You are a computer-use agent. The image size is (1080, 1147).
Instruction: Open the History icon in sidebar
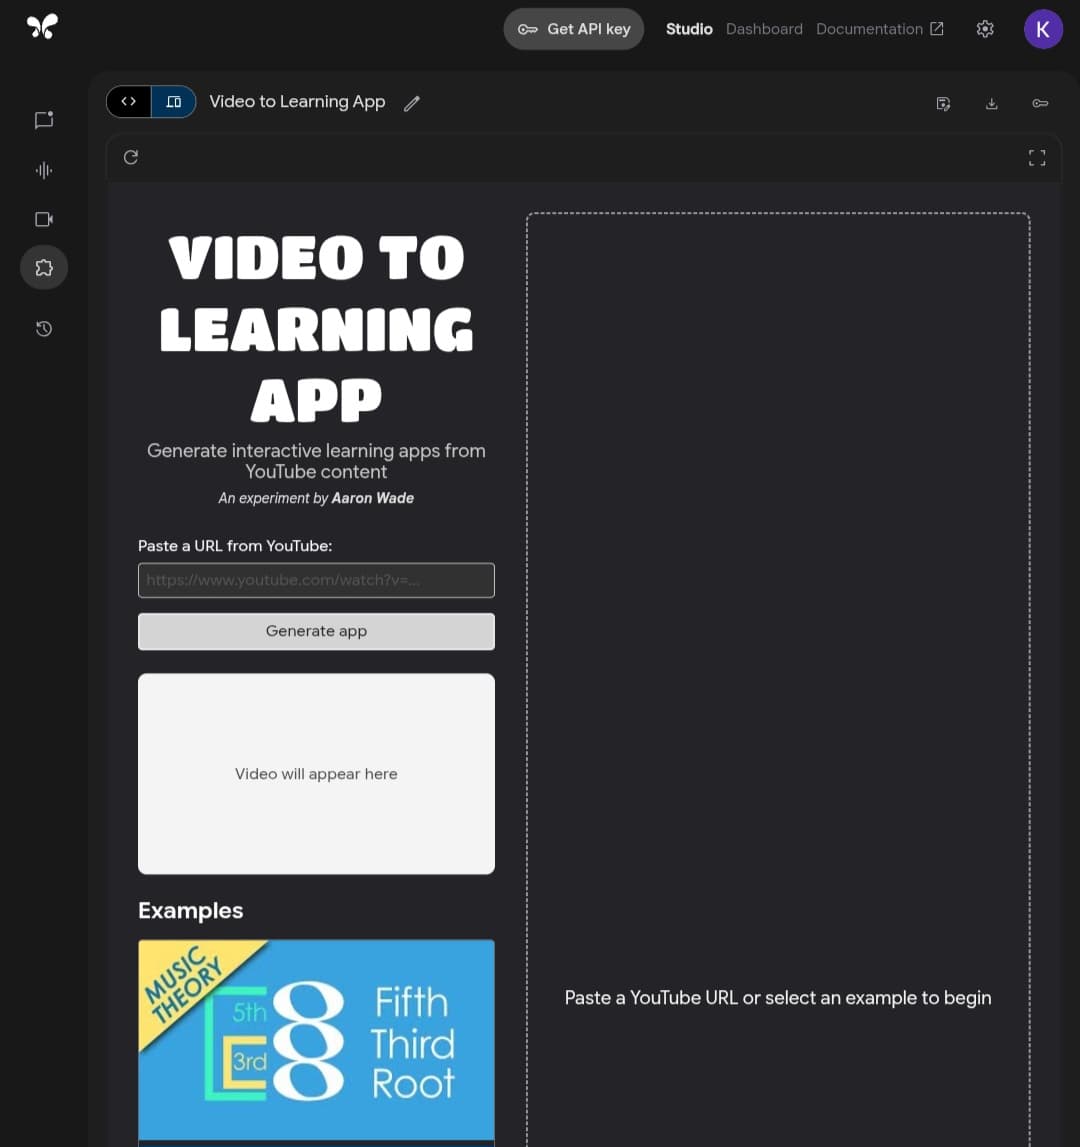coord(44,328)
